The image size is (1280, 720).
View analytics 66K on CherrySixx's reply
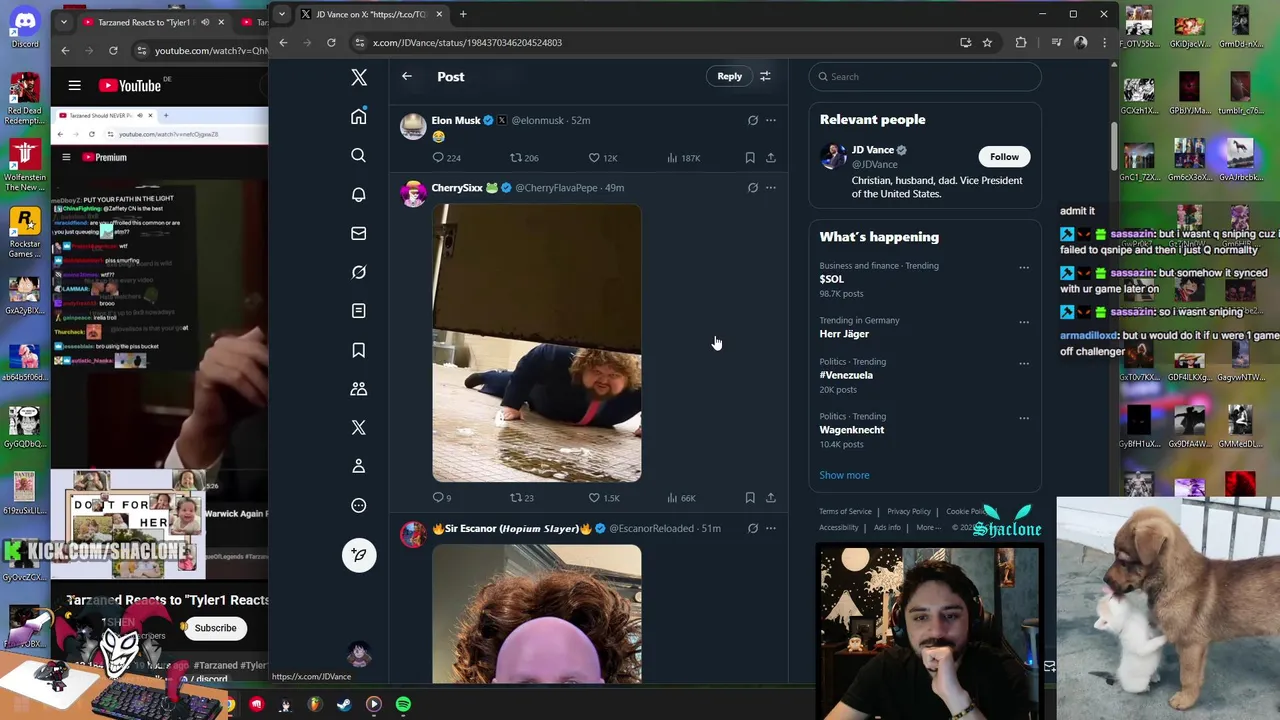[x=681, y=498]
